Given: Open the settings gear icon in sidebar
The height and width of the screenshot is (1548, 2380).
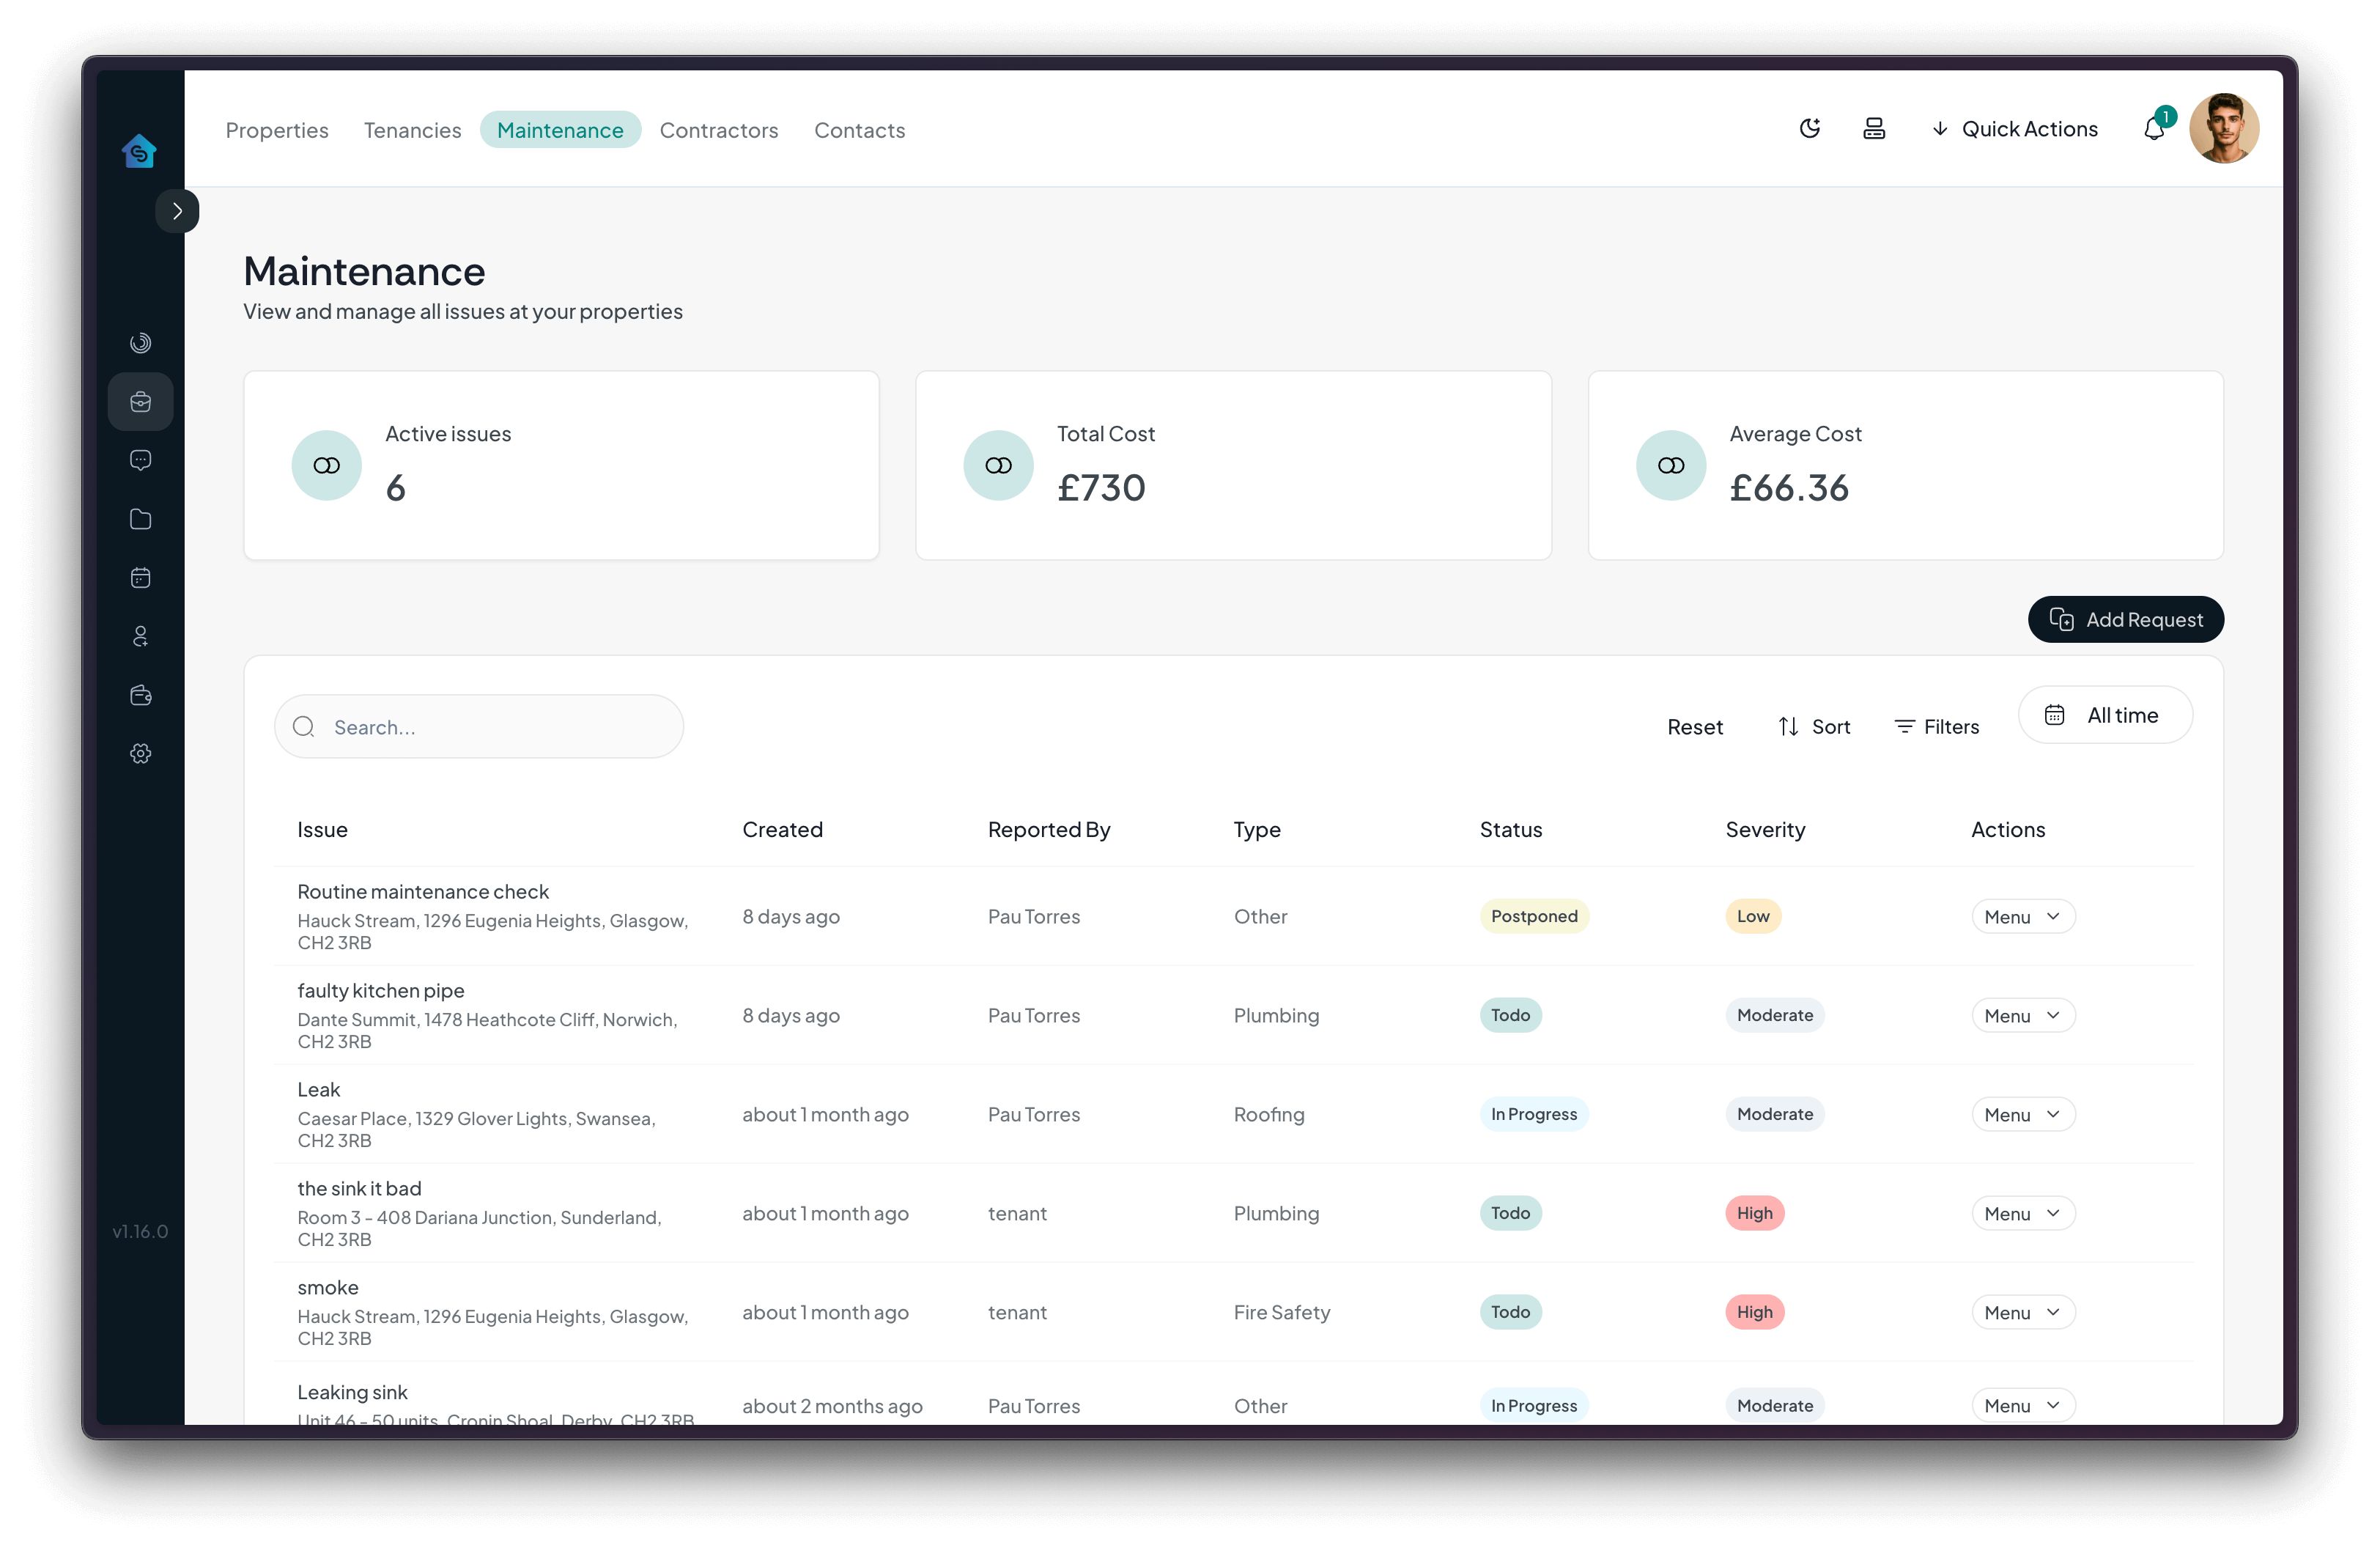Looking at the screenshot, I should point(141,753).
